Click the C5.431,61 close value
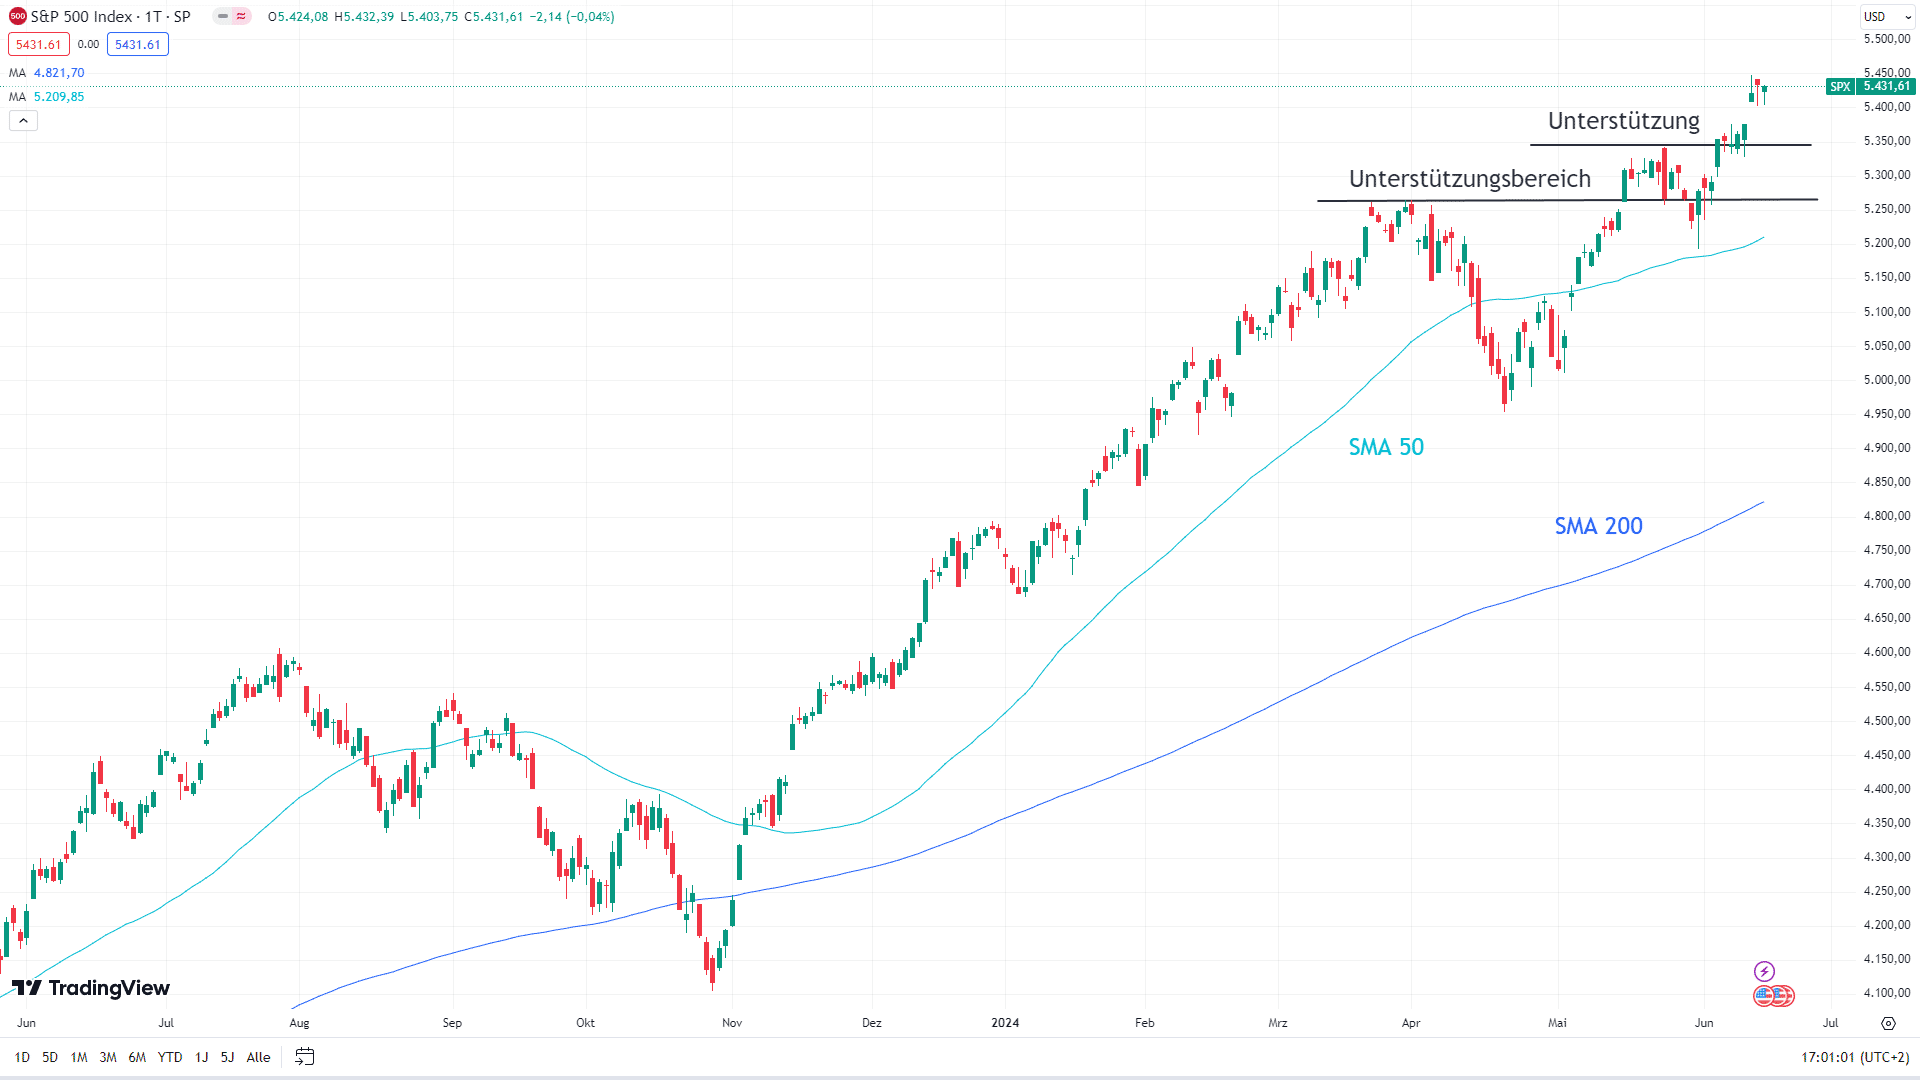 (494, 17)
